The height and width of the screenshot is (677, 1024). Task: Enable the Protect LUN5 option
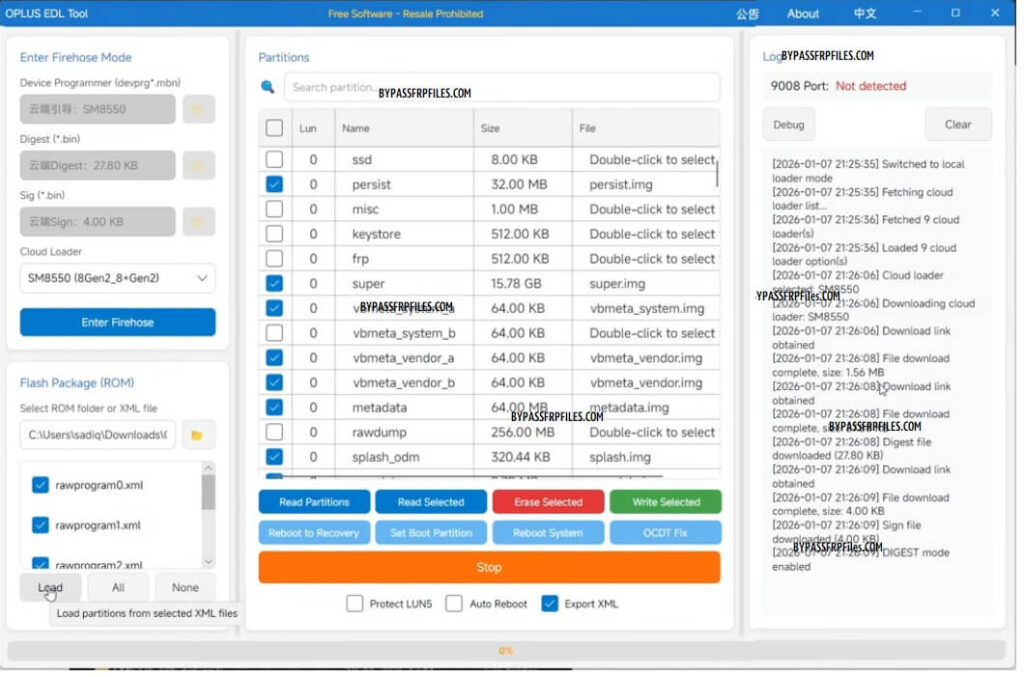click(355, 604)
